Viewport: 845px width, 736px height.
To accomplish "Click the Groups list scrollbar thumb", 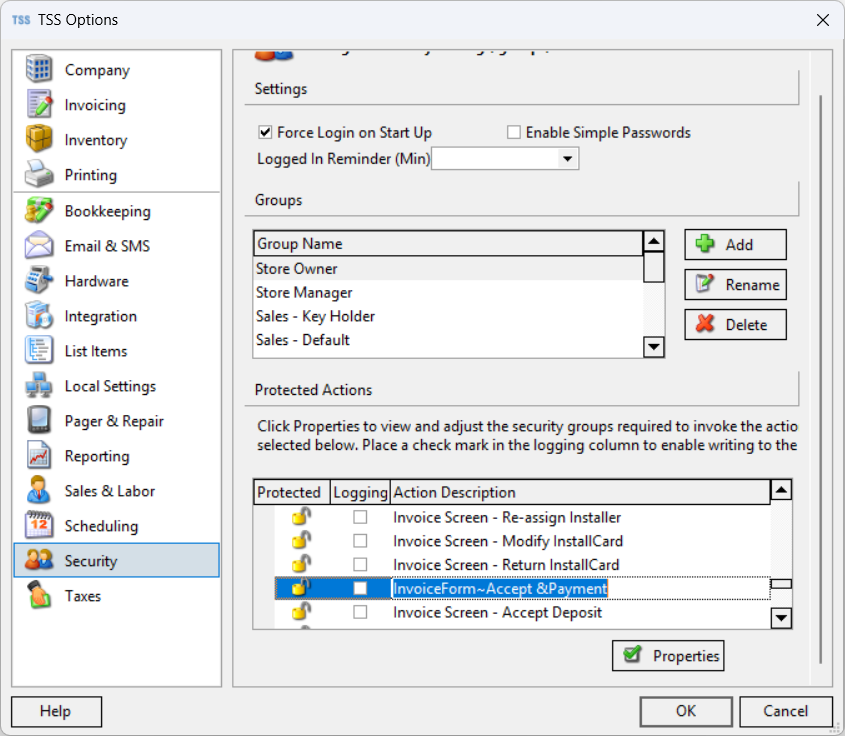I will pyautogui.click(x=653, y=268).
